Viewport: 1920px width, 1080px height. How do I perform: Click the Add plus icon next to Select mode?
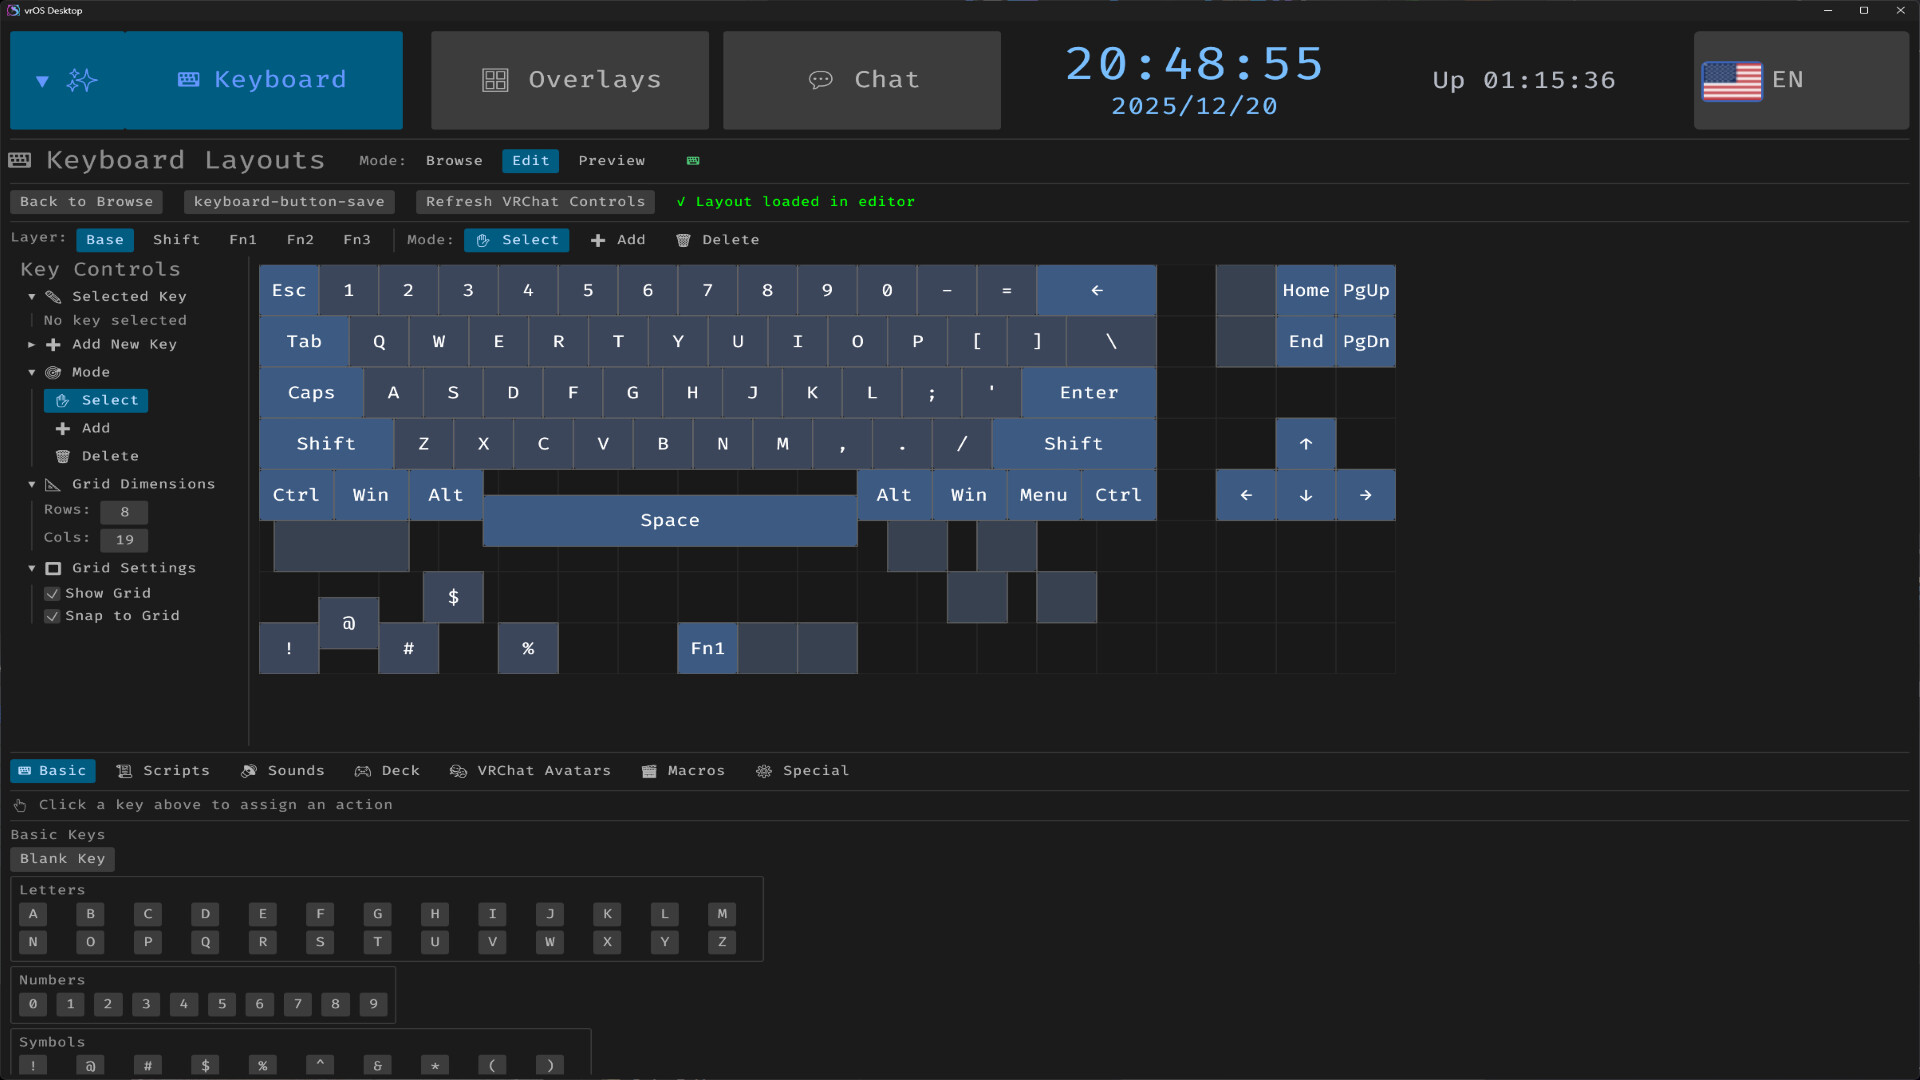click(597, 240)
